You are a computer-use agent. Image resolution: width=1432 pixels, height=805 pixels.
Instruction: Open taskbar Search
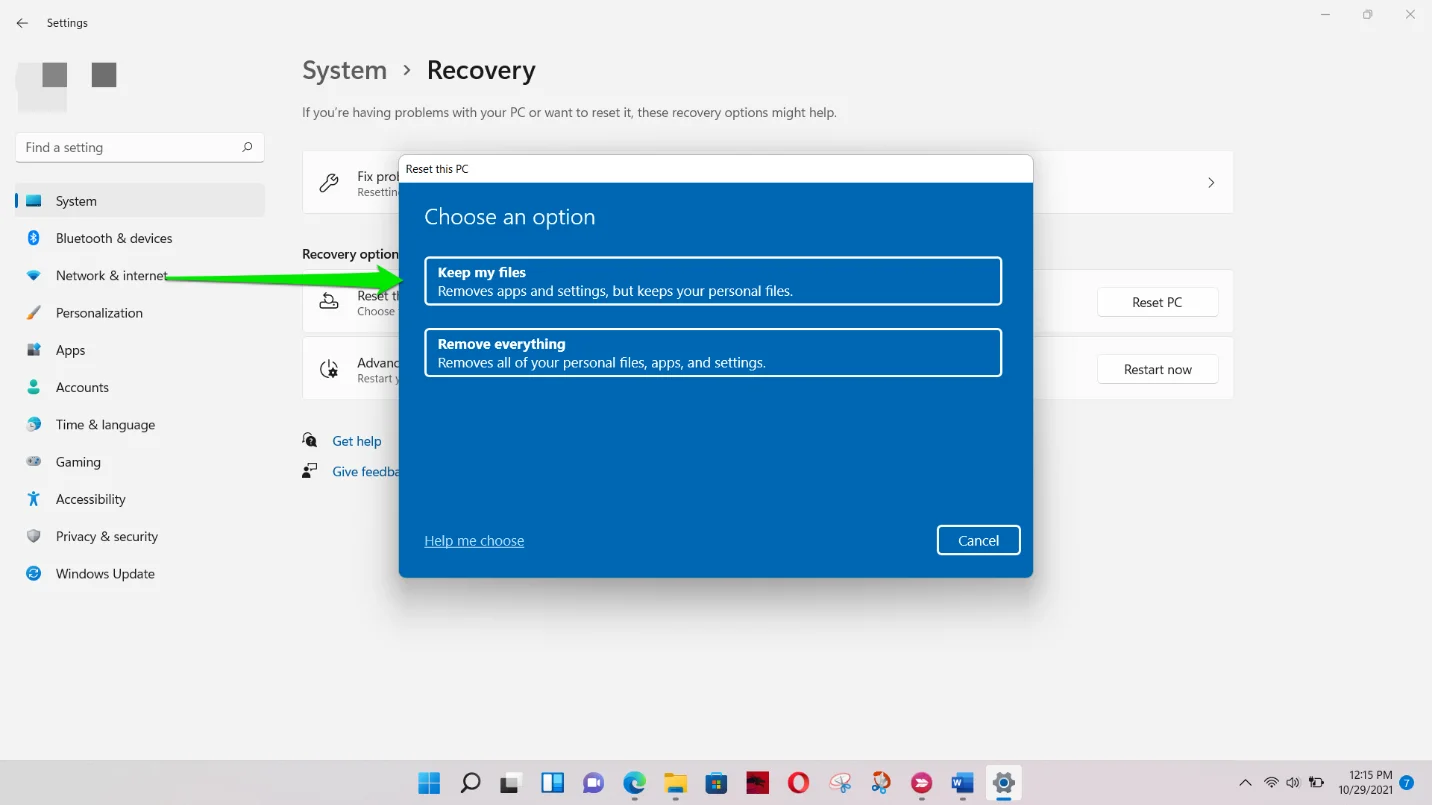coord(470,782)
